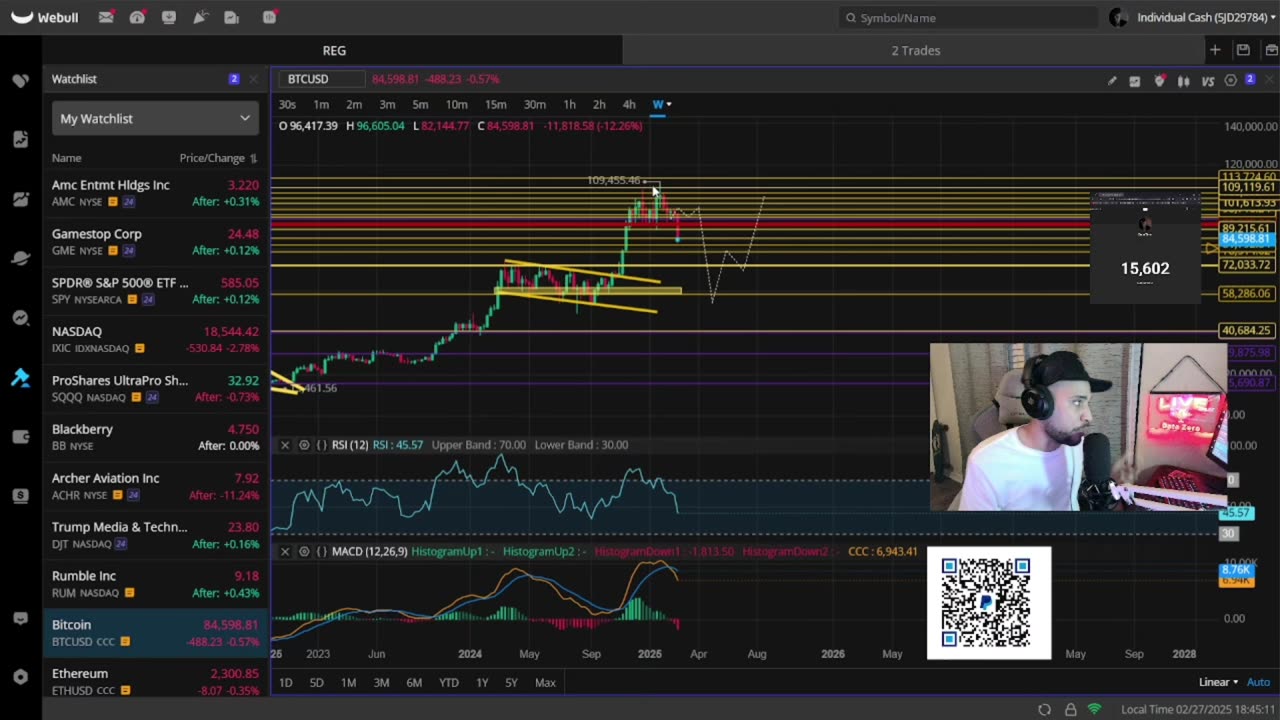Set chart range to 3M
Viewport: 1280px width, 720px height.
click(x=381, y=682)
